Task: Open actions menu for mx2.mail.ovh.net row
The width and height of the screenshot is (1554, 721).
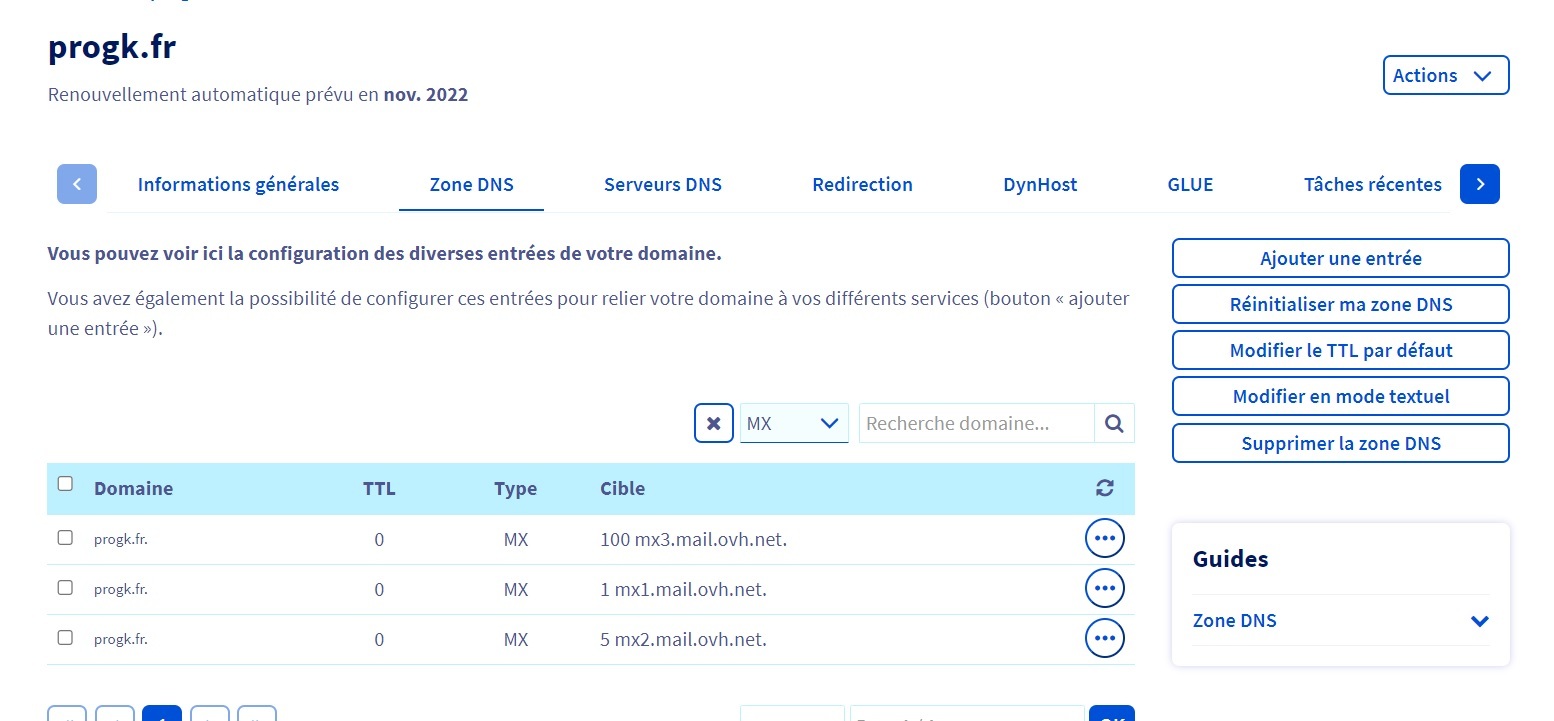Action: [x=1104, y=638]
